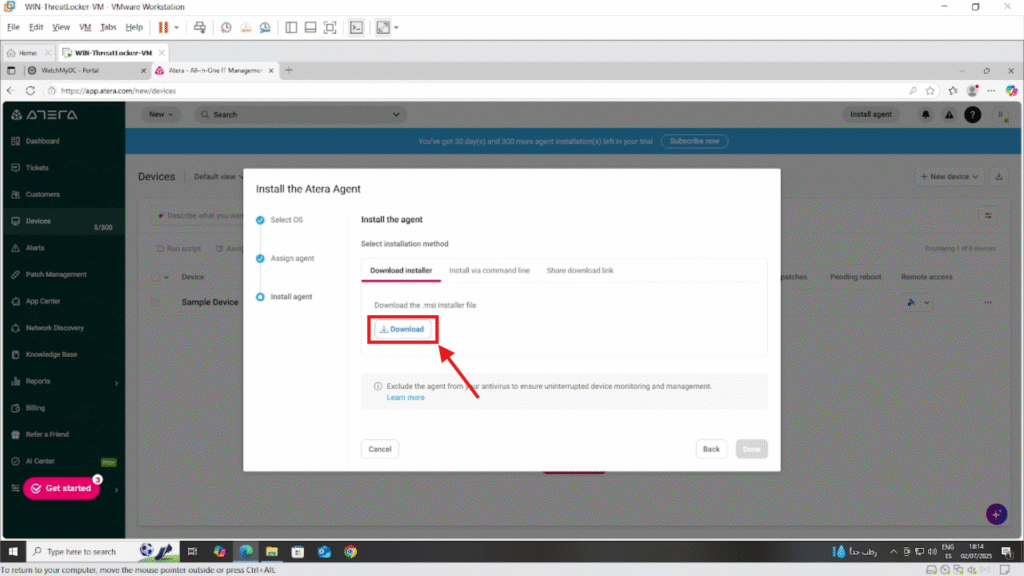Expand the sidebar collapse arrow near Get started
The width and height of the screenshot is (1024, 576).
[x=117, y=490]
